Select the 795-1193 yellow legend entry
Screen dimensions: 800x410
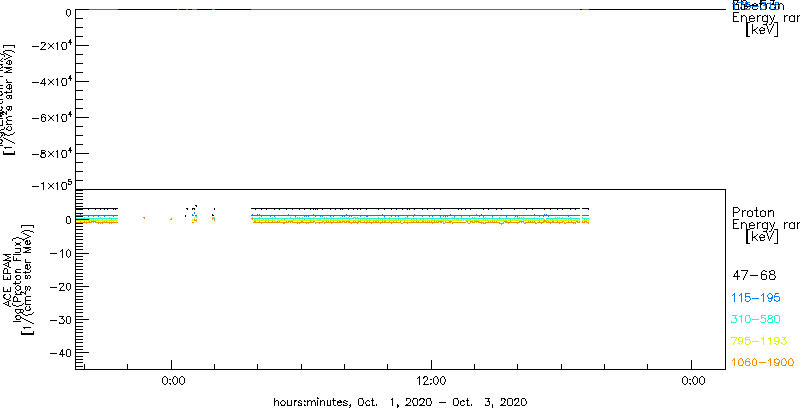point(760,341)
